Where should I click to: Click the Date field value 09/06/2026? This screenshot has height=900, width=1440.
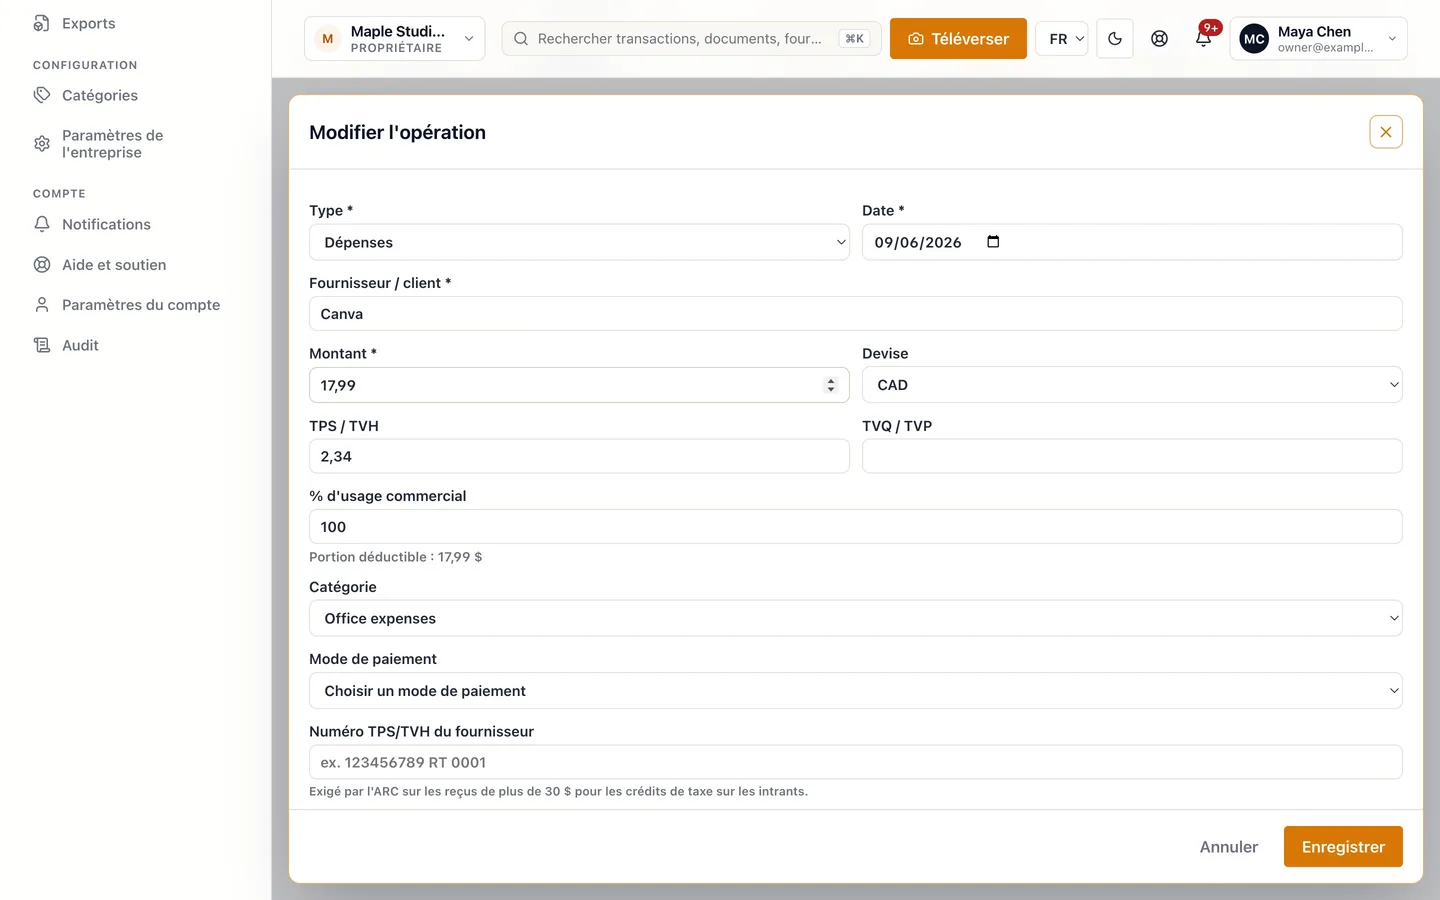coord(918,242)
